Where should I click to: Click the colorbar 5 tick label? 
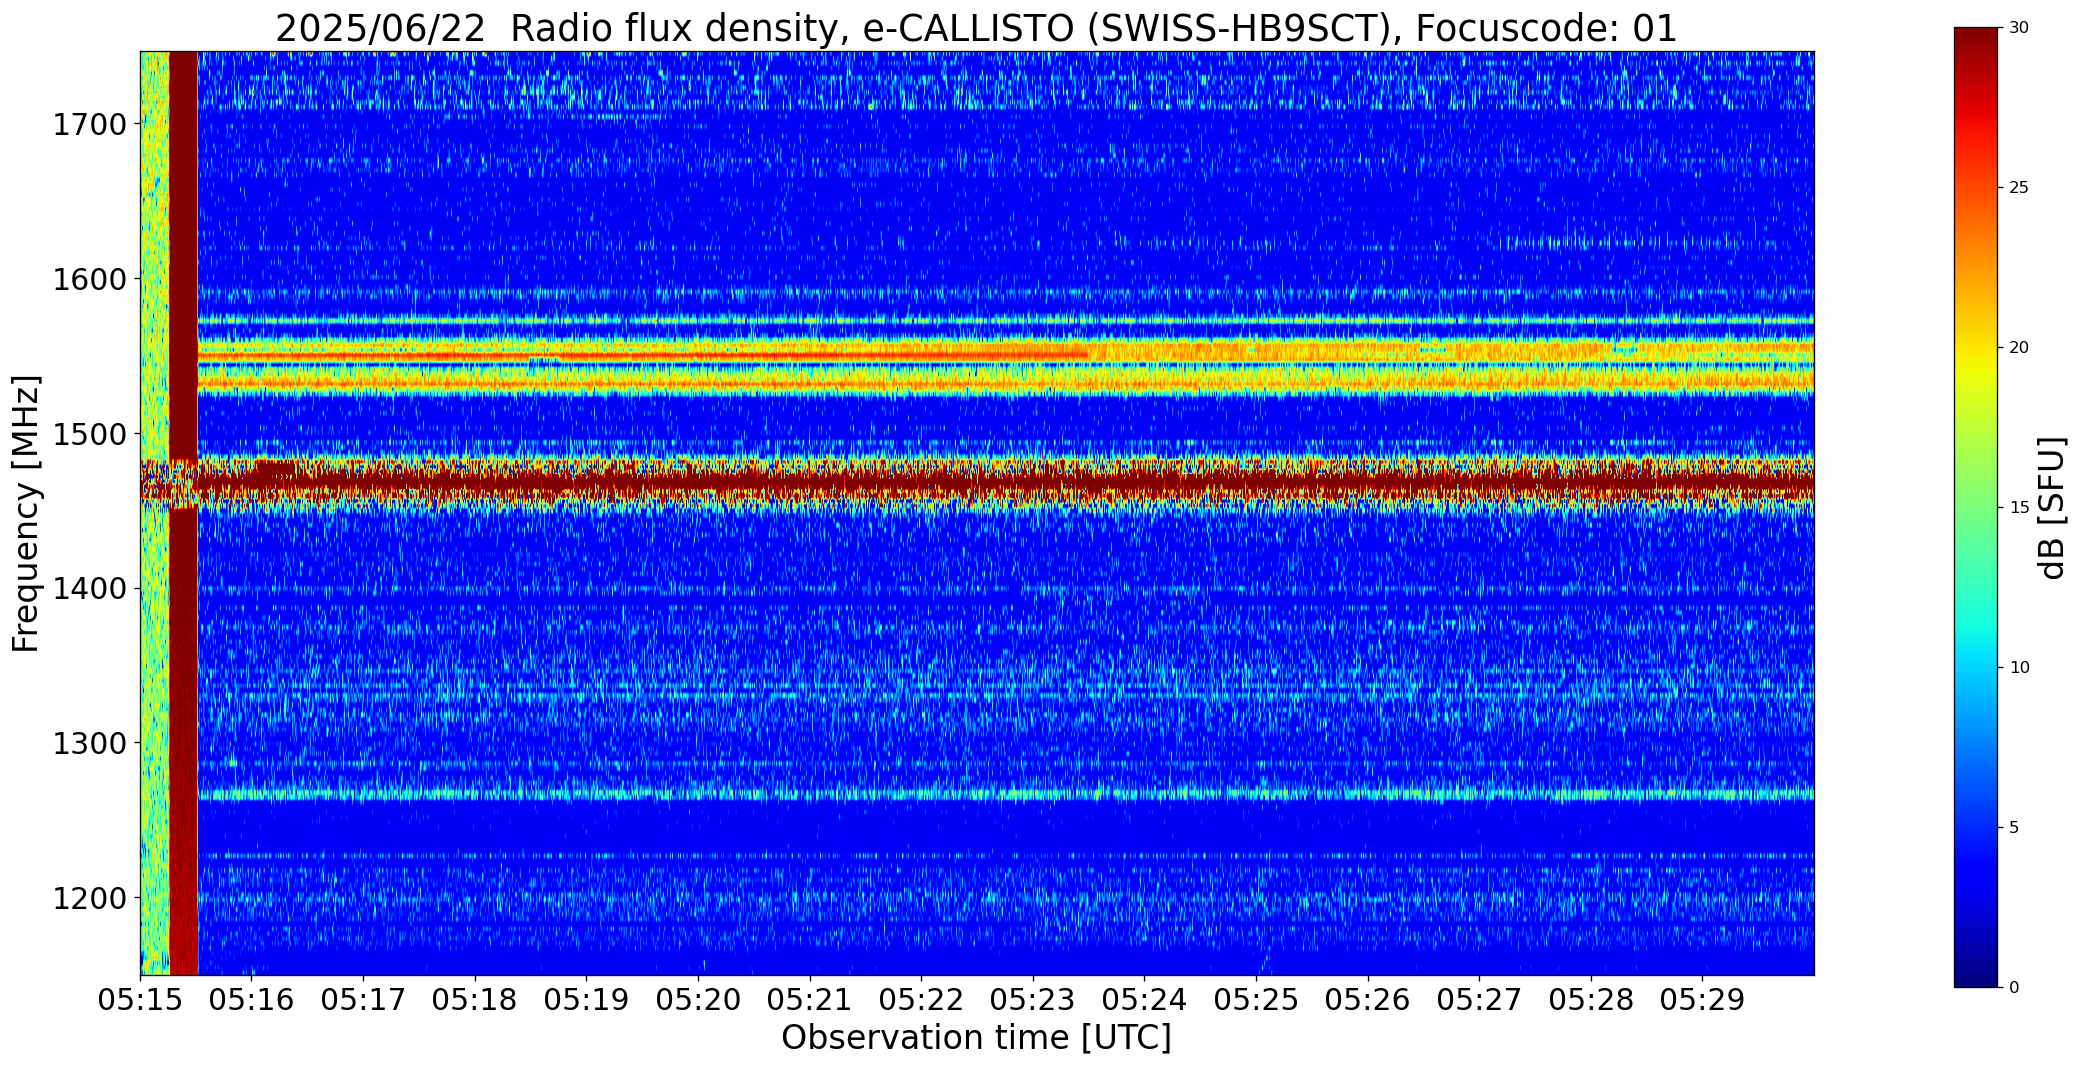pyautogui.click(x=2014, y=827)
